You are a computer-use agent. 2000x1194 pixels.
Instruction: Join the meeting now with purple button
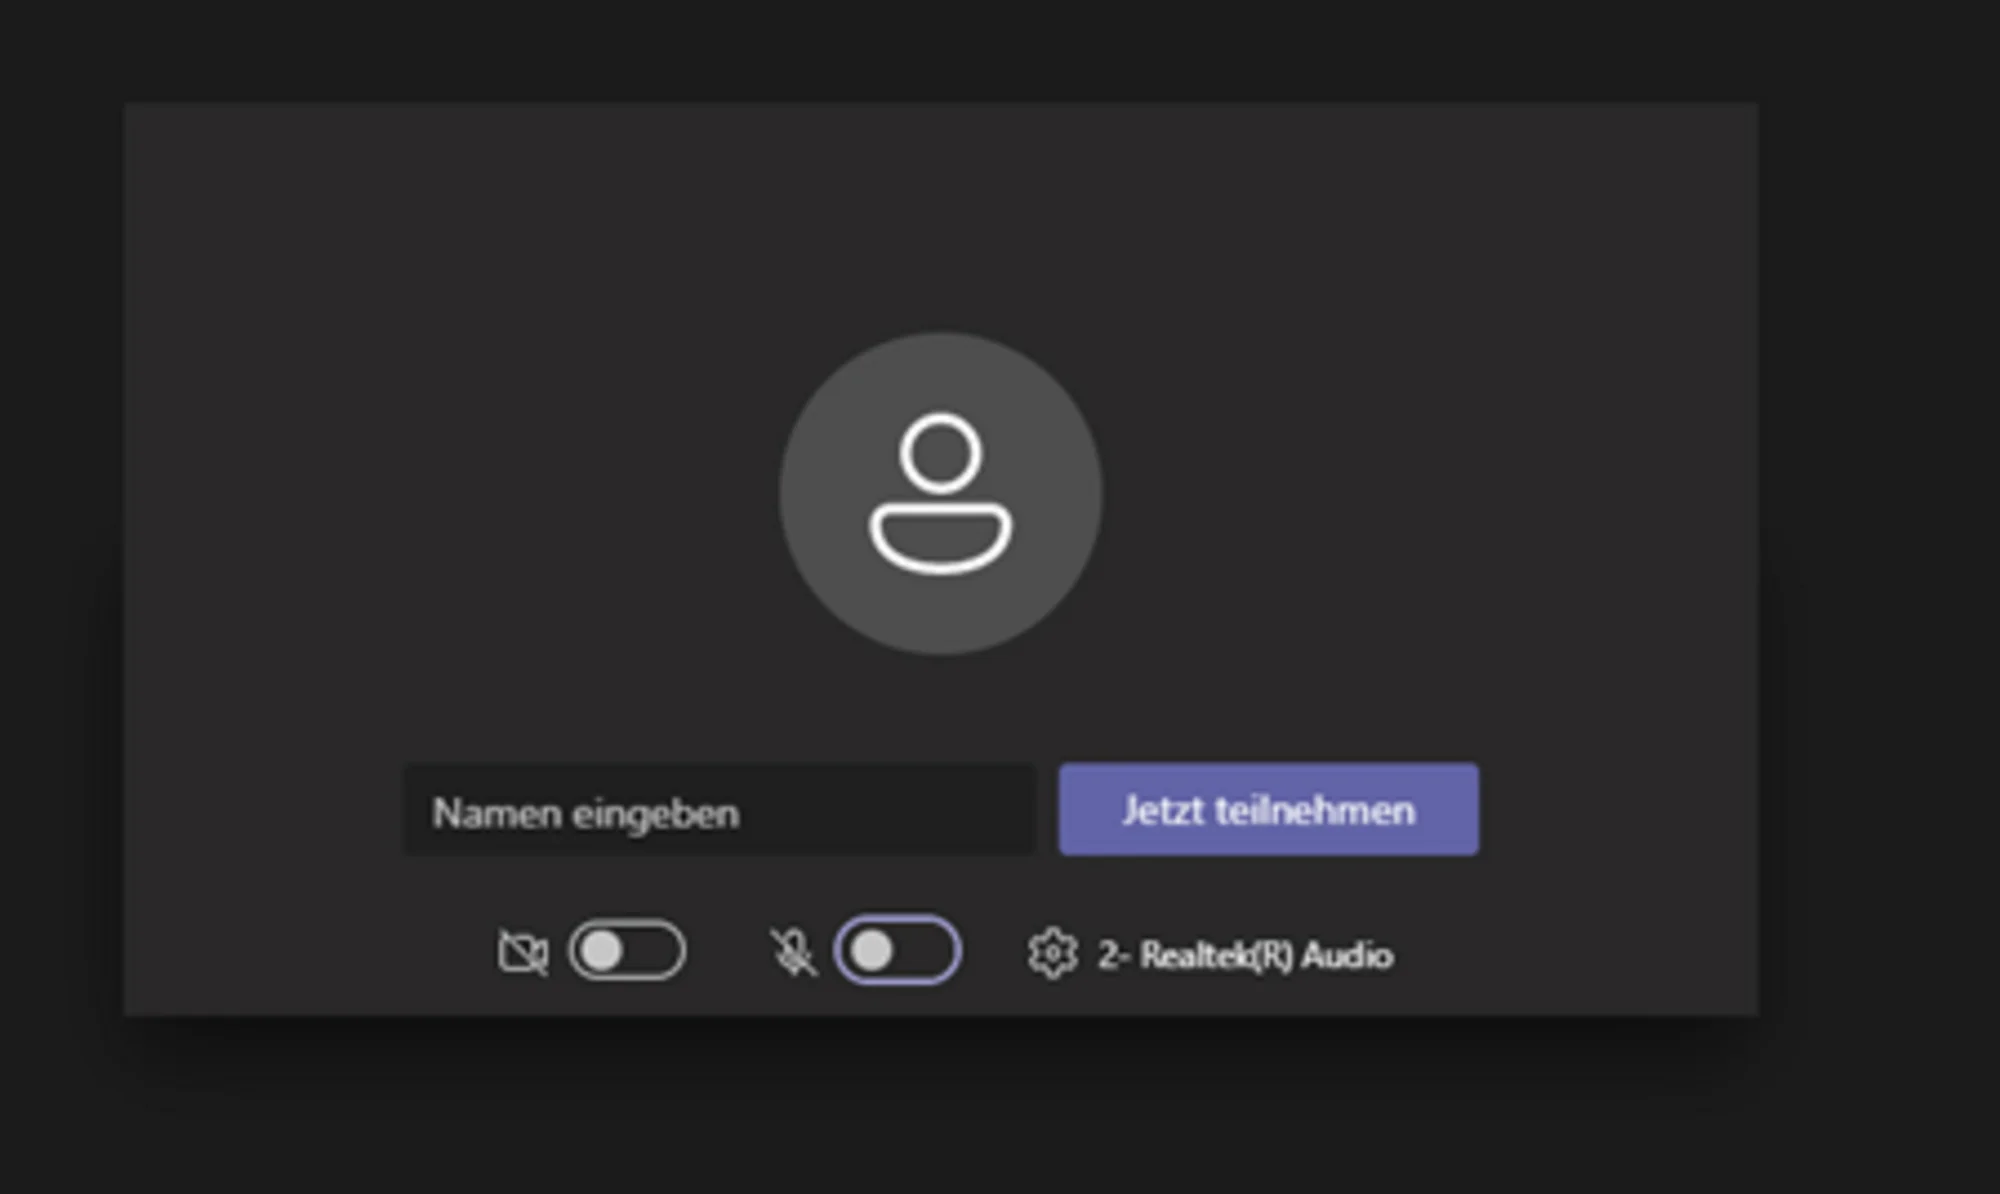point(1268,809)
